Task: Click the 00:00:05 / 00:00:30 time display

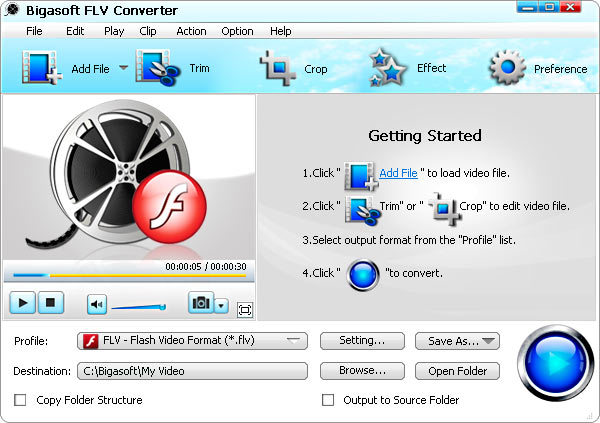Action: [x=206, y=266]
